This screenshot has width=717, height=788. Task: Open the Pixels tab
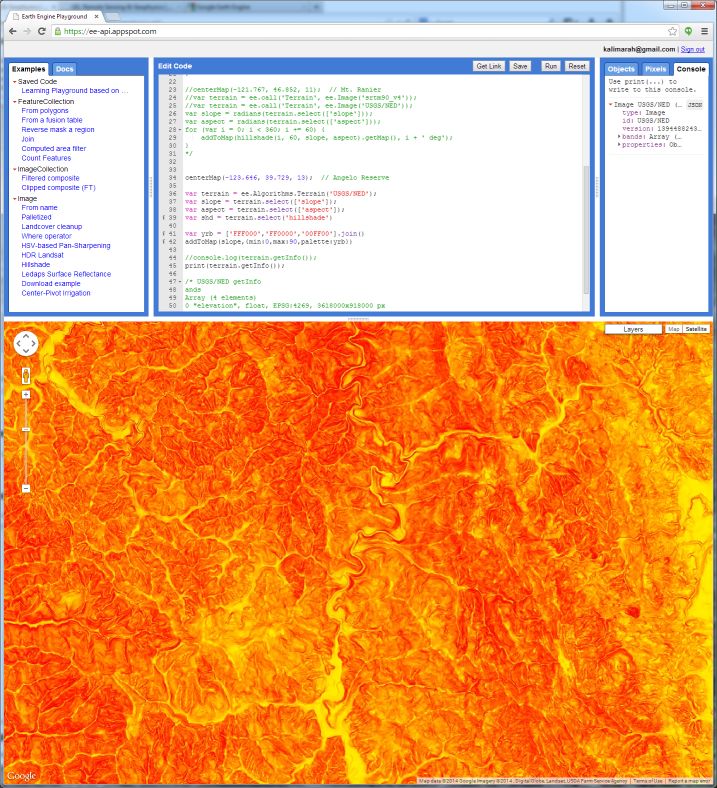[655, 69]
